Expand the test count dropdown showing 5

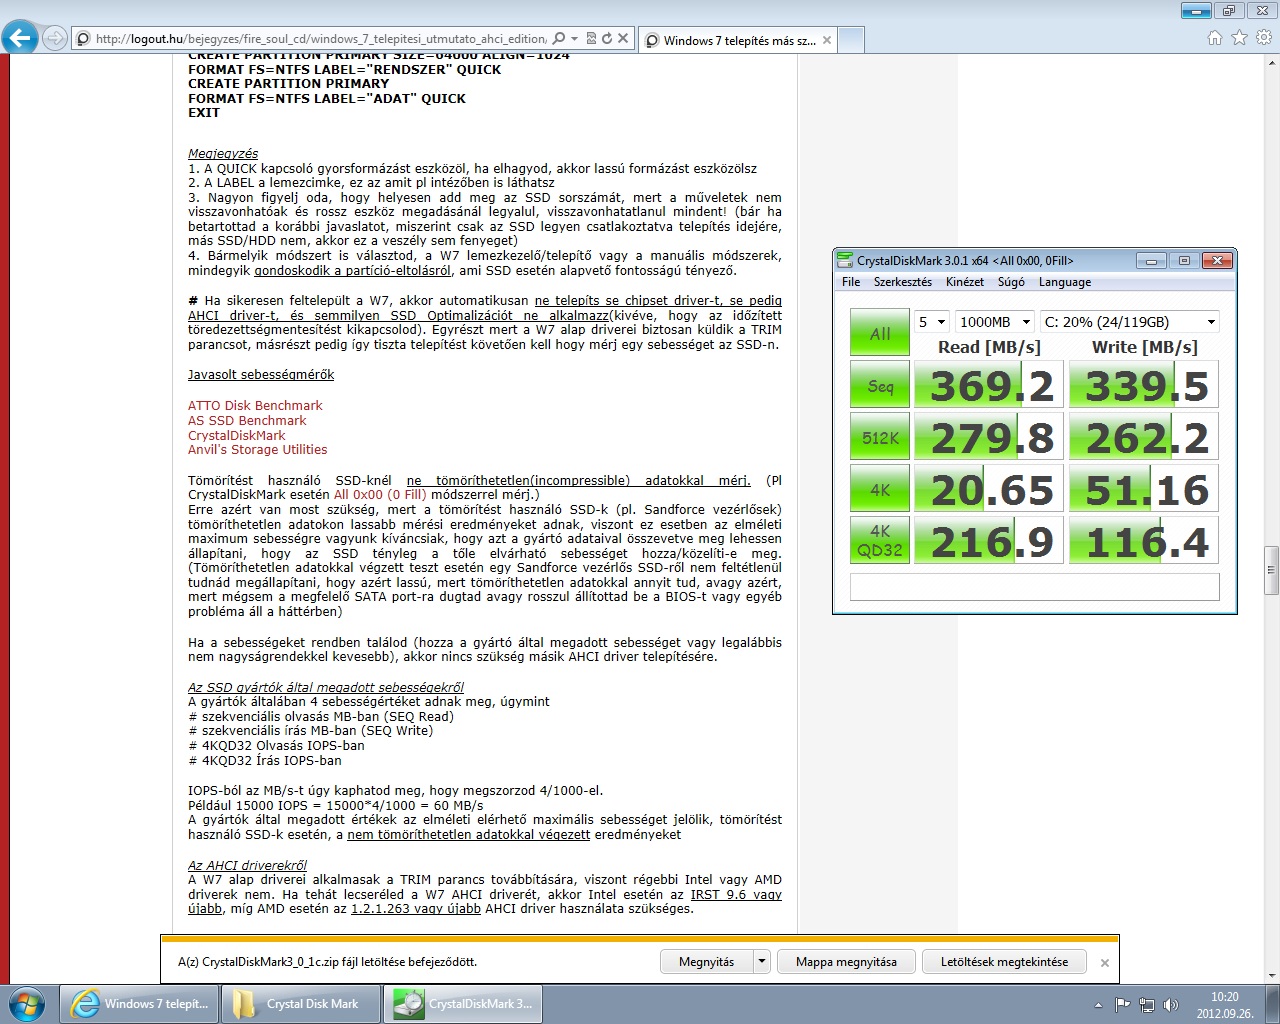tap(932, 322)
